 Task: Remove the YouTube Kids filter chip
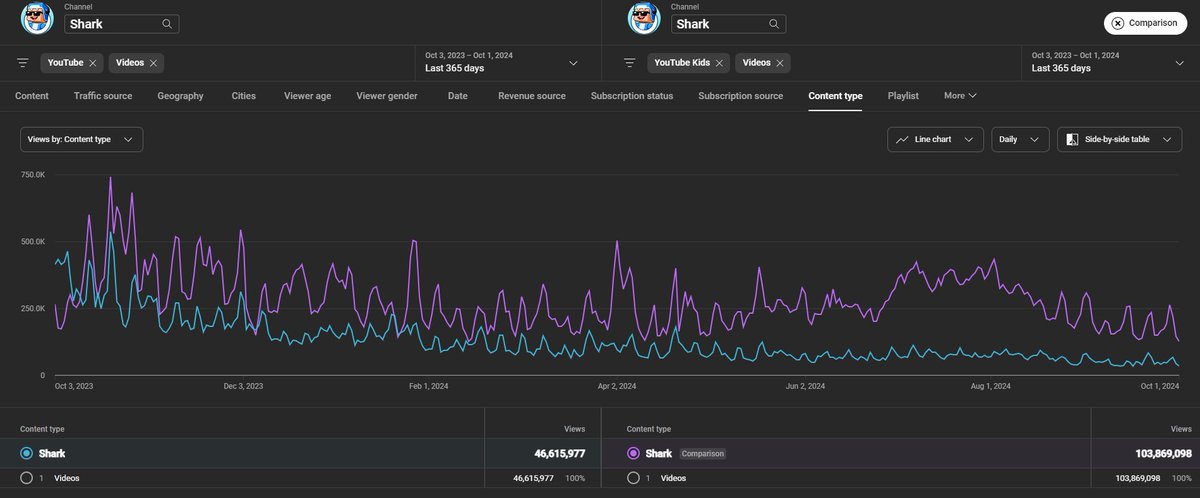pos(720,63)
